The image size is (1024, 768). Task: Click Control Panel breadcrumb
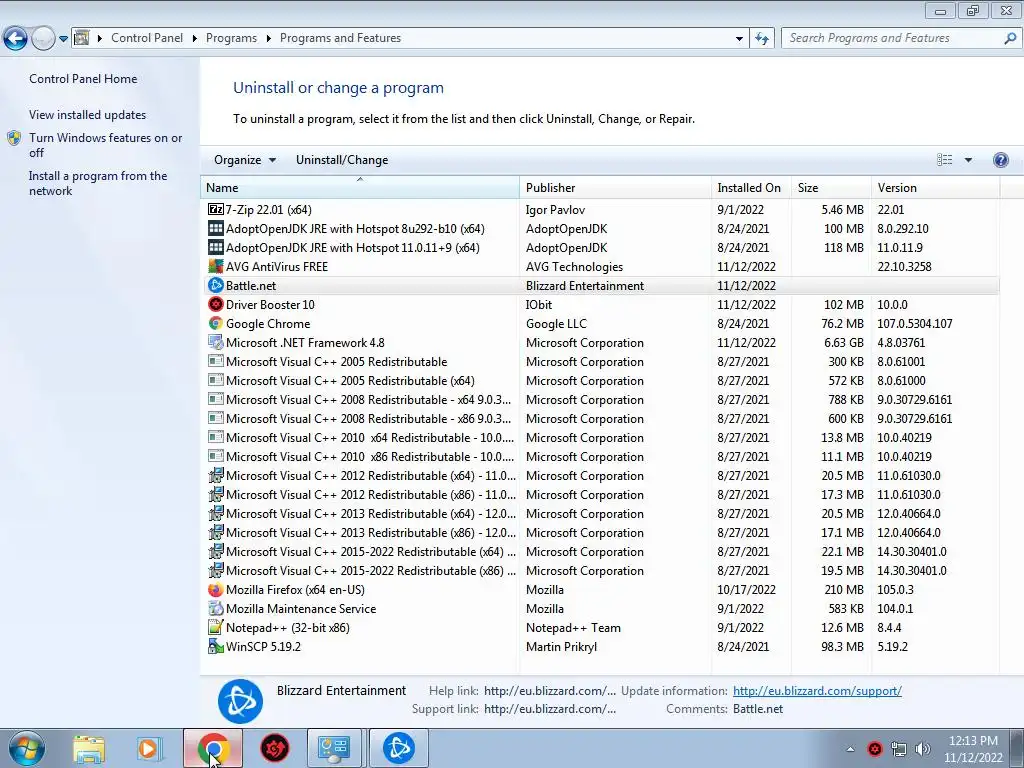[147, 38]
